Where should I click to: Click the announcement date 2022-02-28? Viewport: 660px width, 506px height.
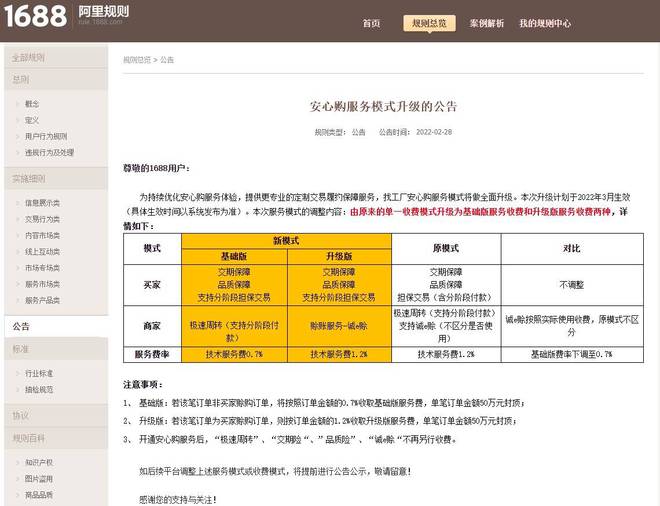(434, 132)
